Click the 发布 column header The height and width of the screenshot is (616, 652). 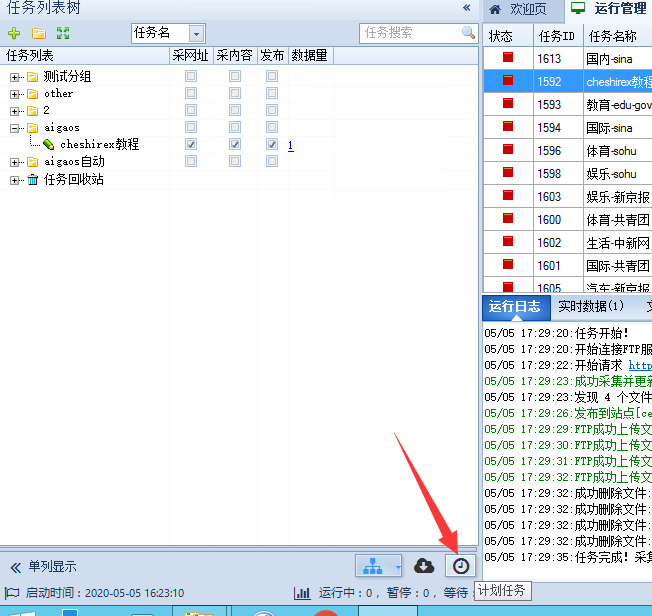[272, 55]
